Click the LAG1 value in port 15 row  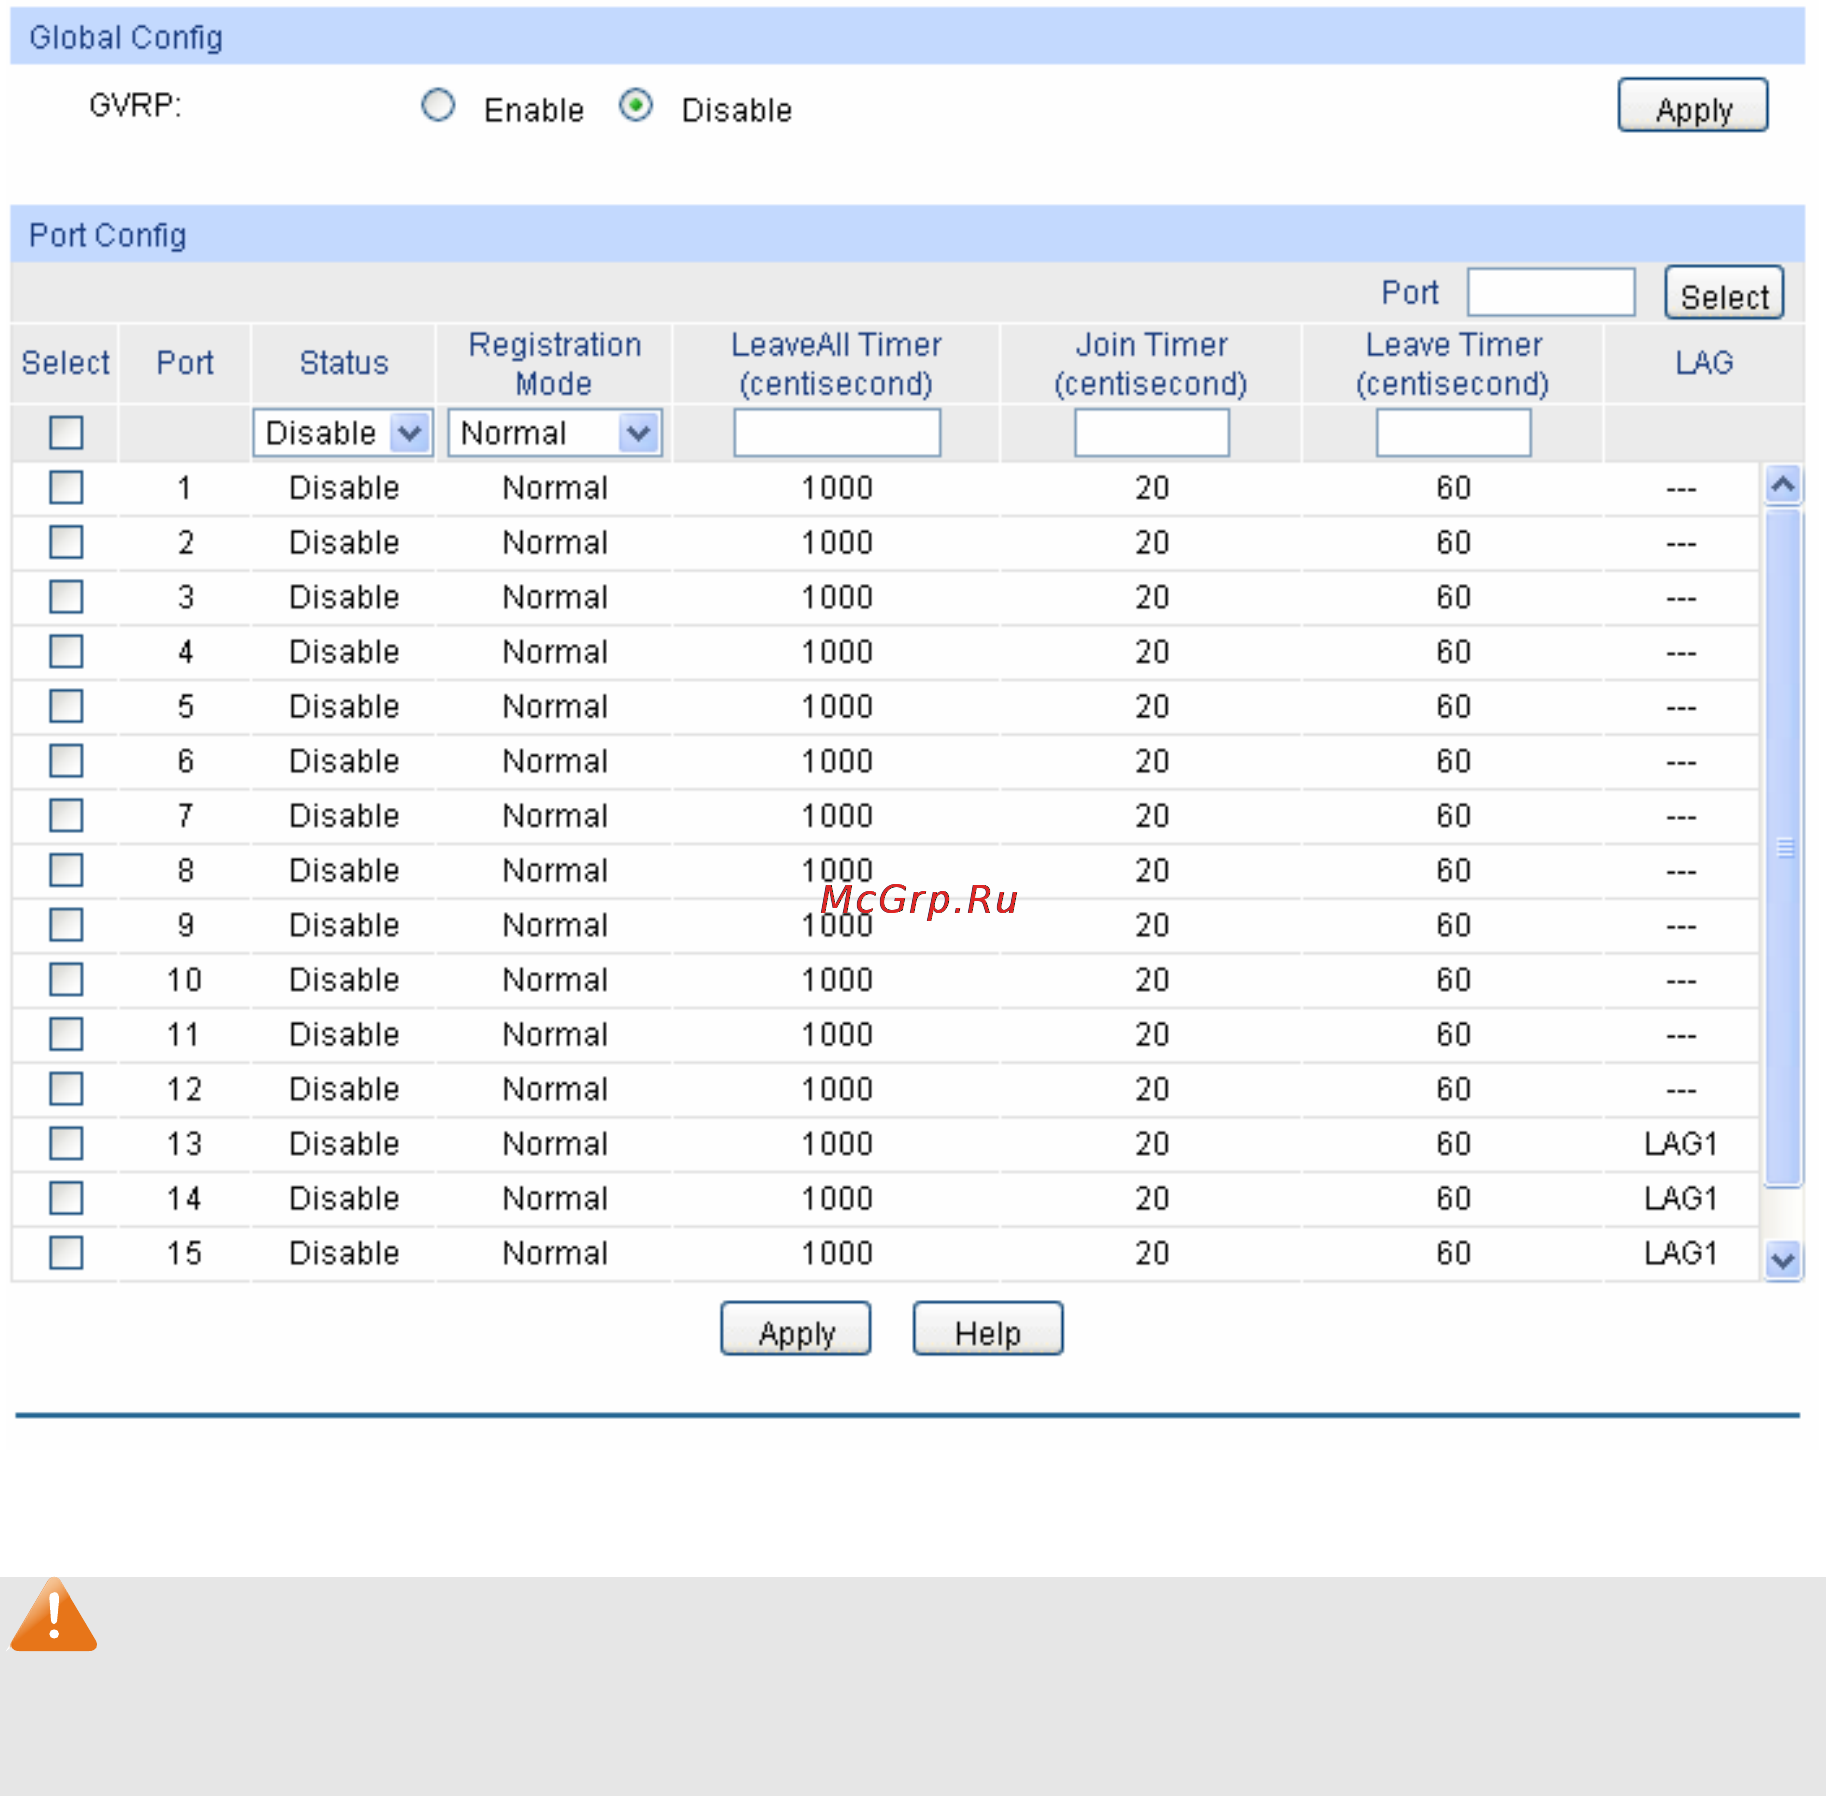pos(1681,1253)
